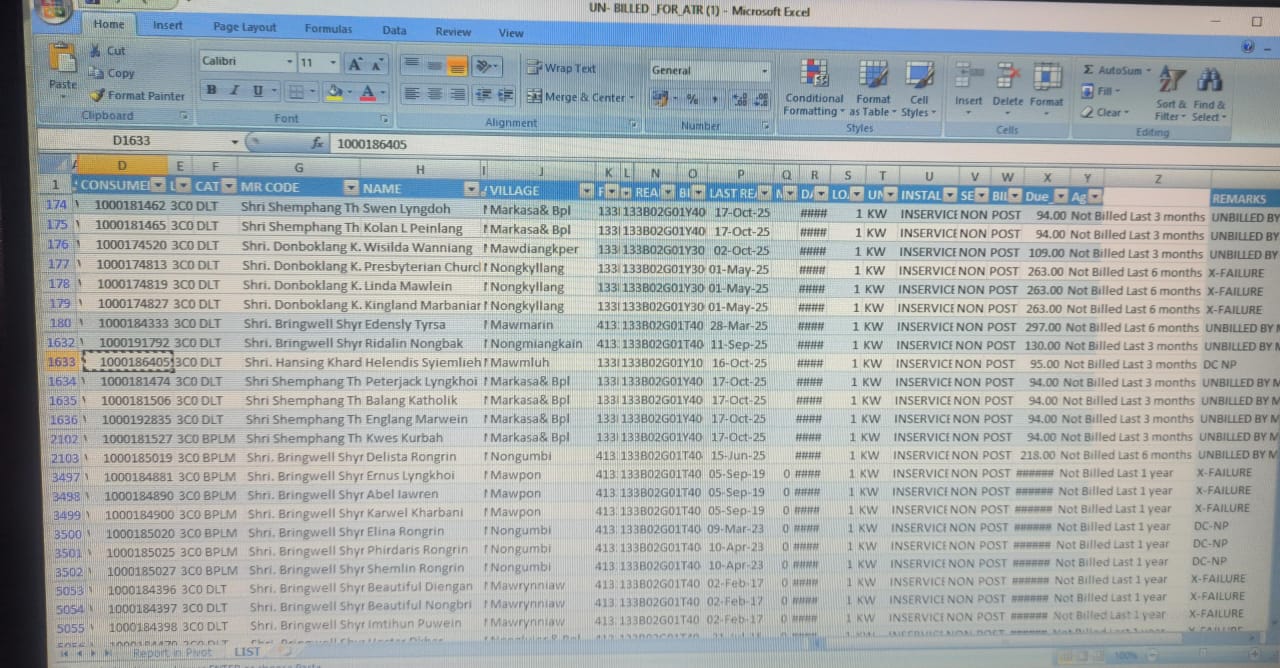Align text left in the cell
Image resolution: width=1280 pixels, height=668 pixels.
click(x=411, y=95)
